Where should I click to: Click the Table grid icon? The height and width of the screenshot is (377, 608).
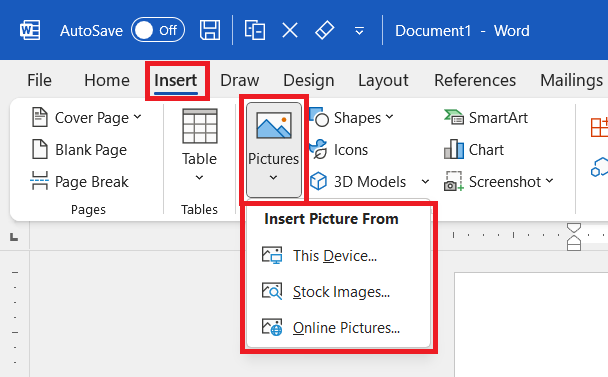200,126
